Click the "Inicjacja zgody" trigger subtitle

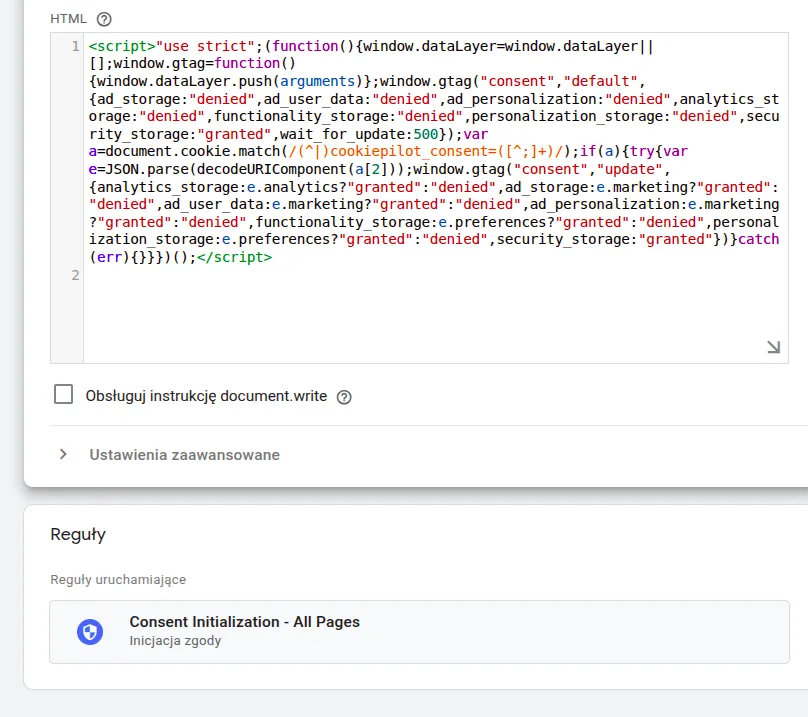pyautogui.click(x=175, y=641)
